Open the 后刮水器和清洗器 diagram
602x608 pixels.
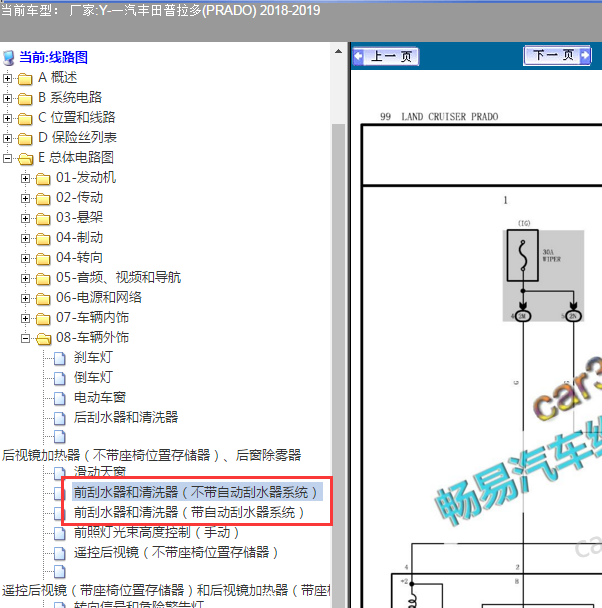click(x=126, y=418)
